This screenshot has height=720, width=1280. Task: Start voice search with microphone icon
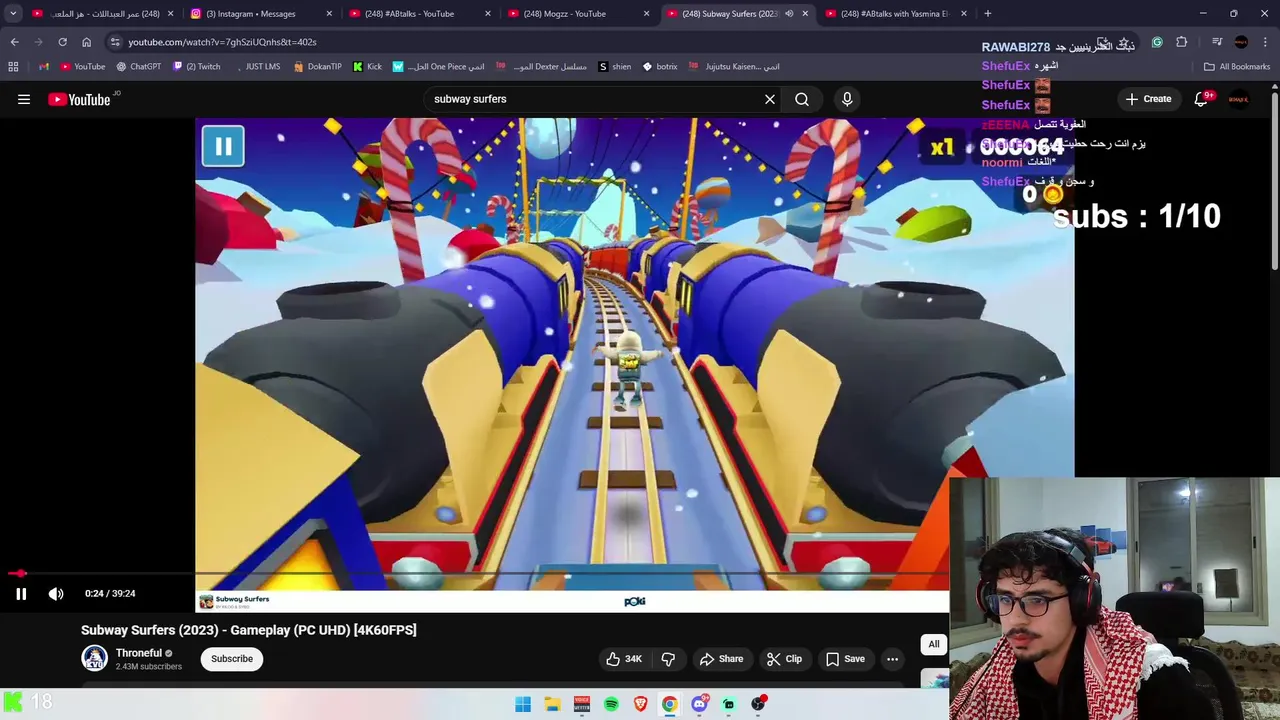click(x=847, y=99)
